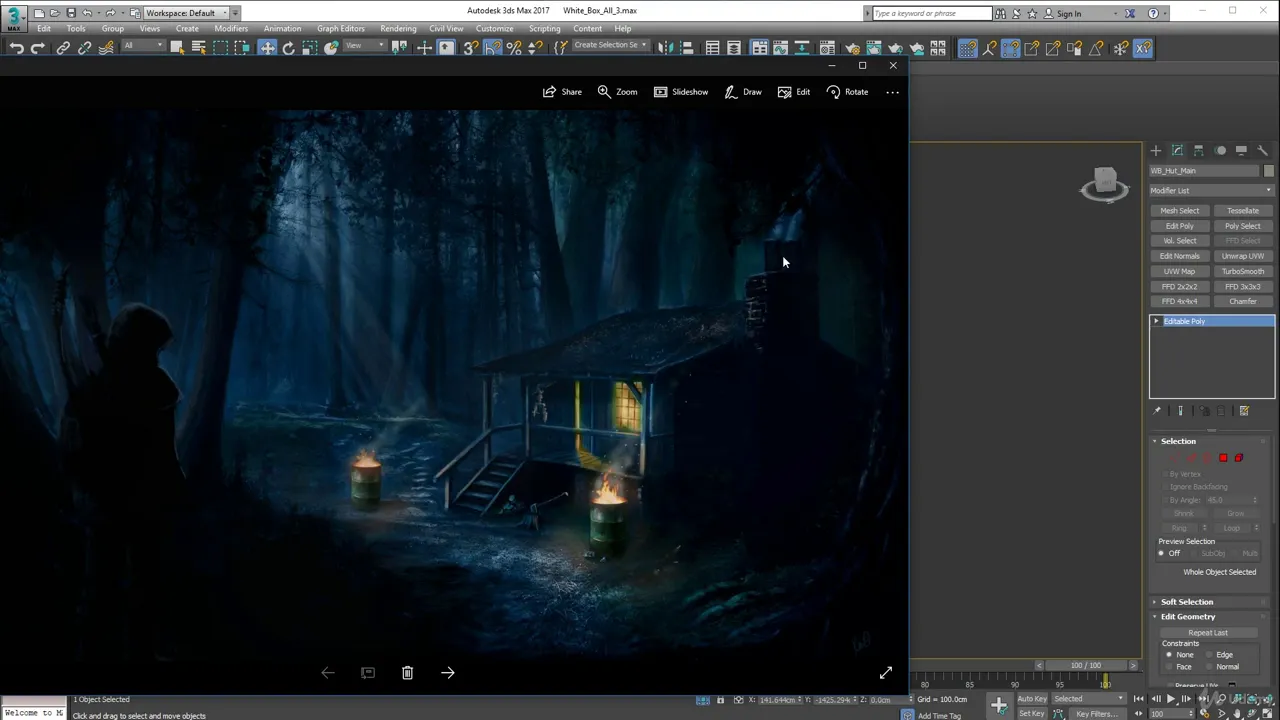Select the None constraint radio button
This screenshot has height=720, width=1280.
coord(1169,655)
